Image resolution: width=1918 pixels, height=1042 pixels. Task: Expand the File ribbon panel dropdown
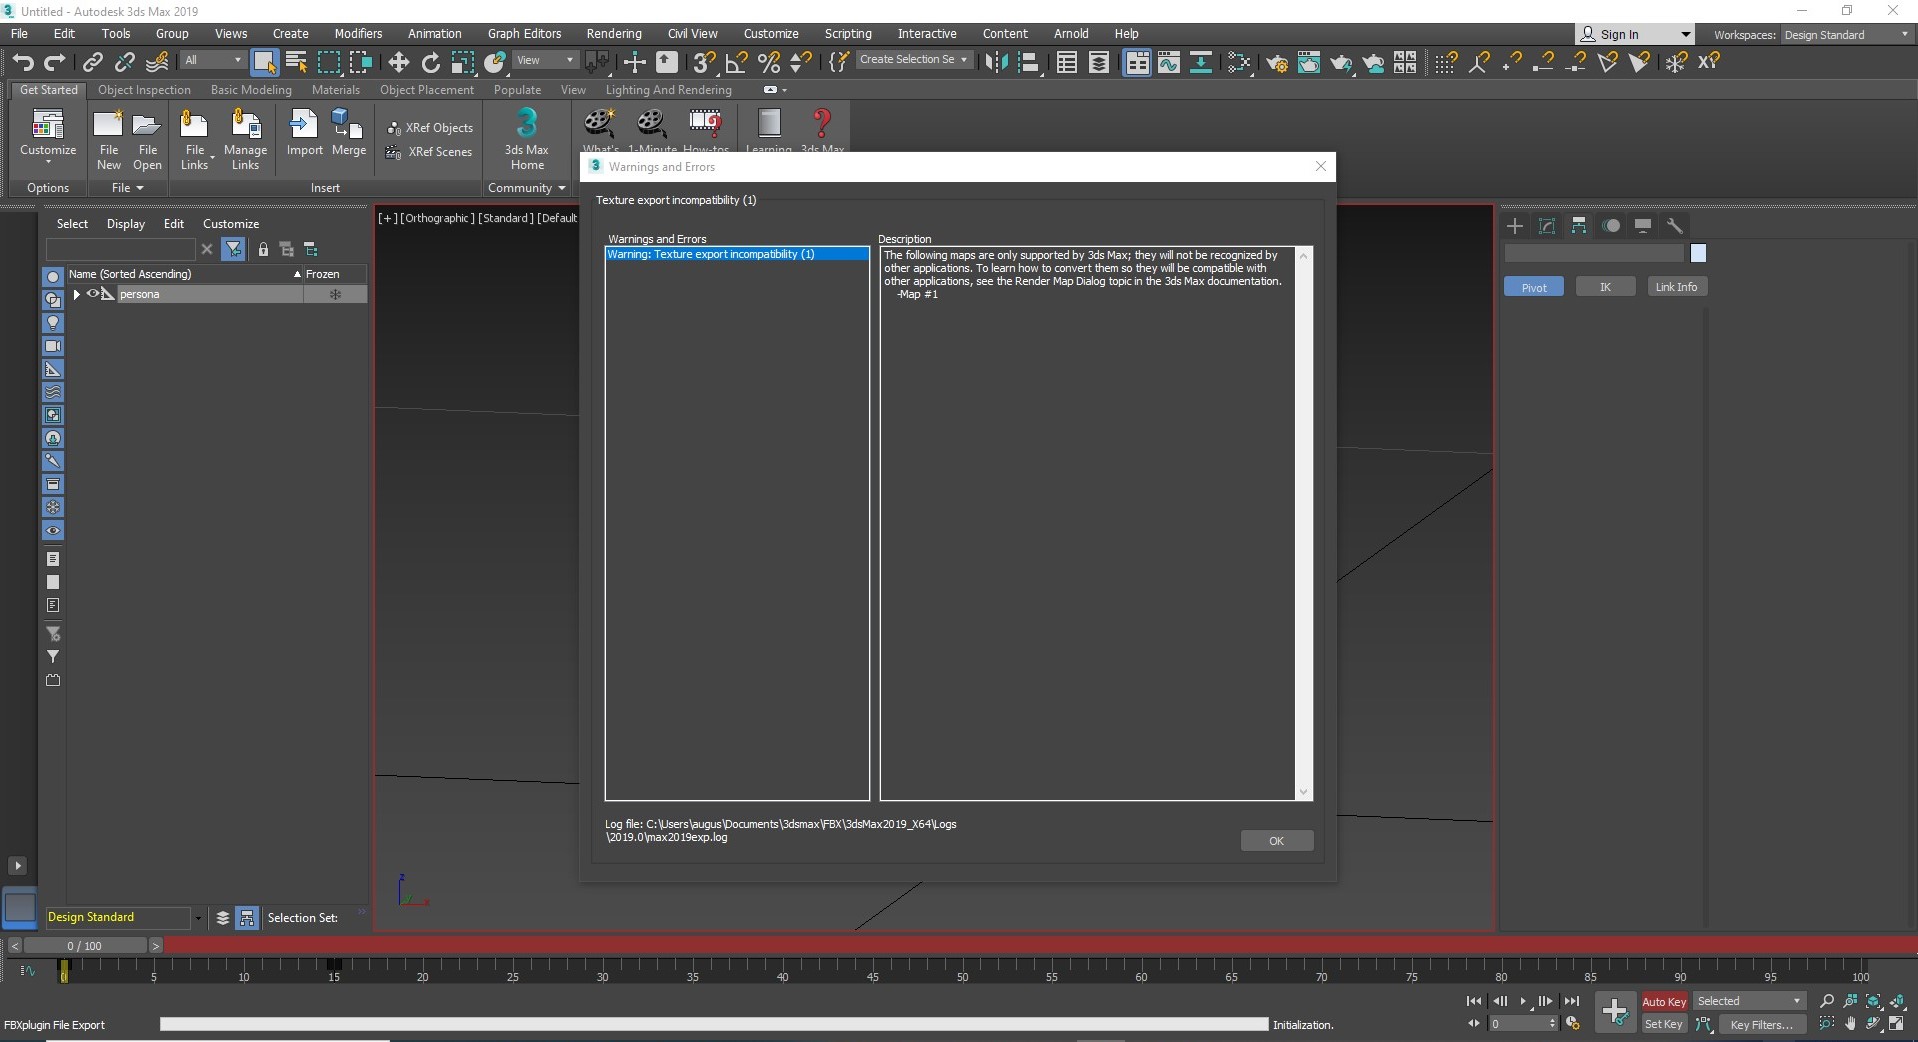click(x=127, y=188)
